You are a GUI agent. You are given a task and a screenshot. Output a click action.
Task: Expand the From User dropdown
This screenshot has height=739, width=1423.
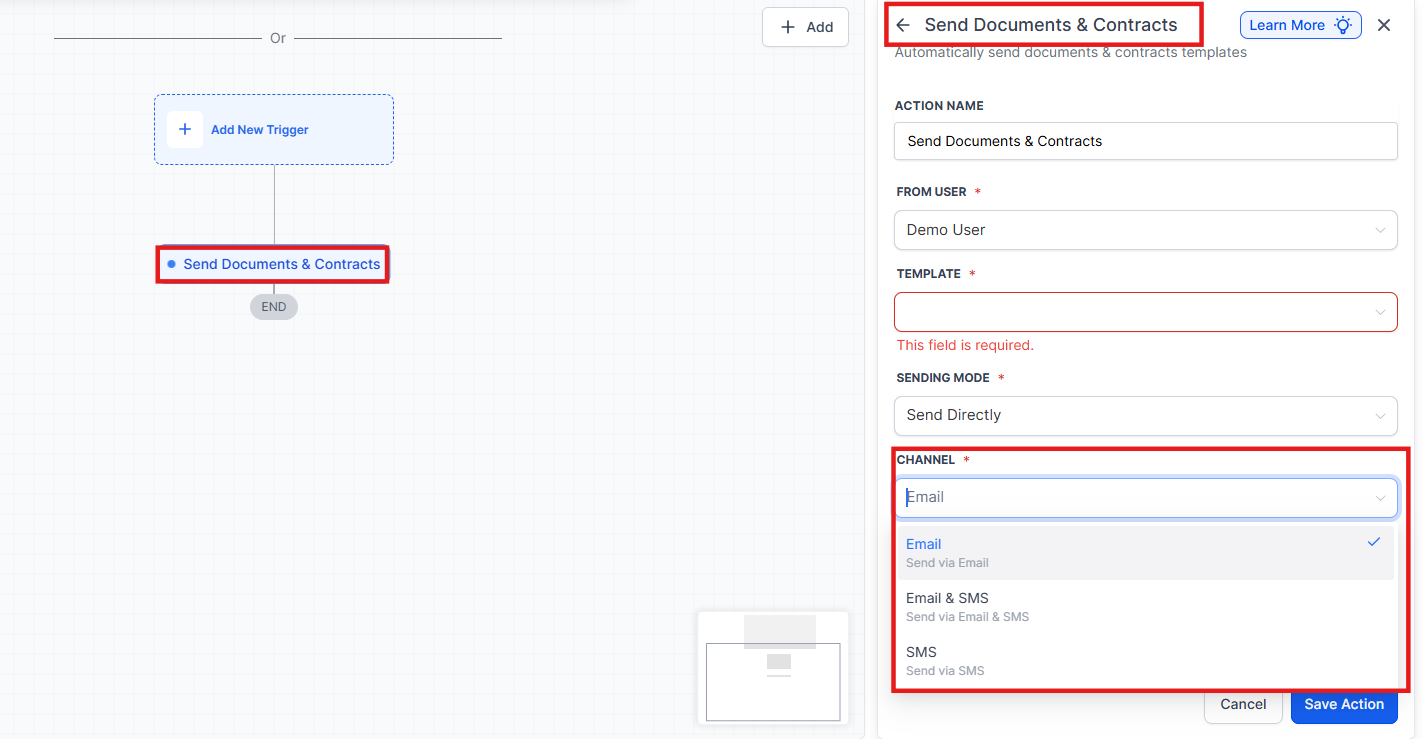point(1145,230)
